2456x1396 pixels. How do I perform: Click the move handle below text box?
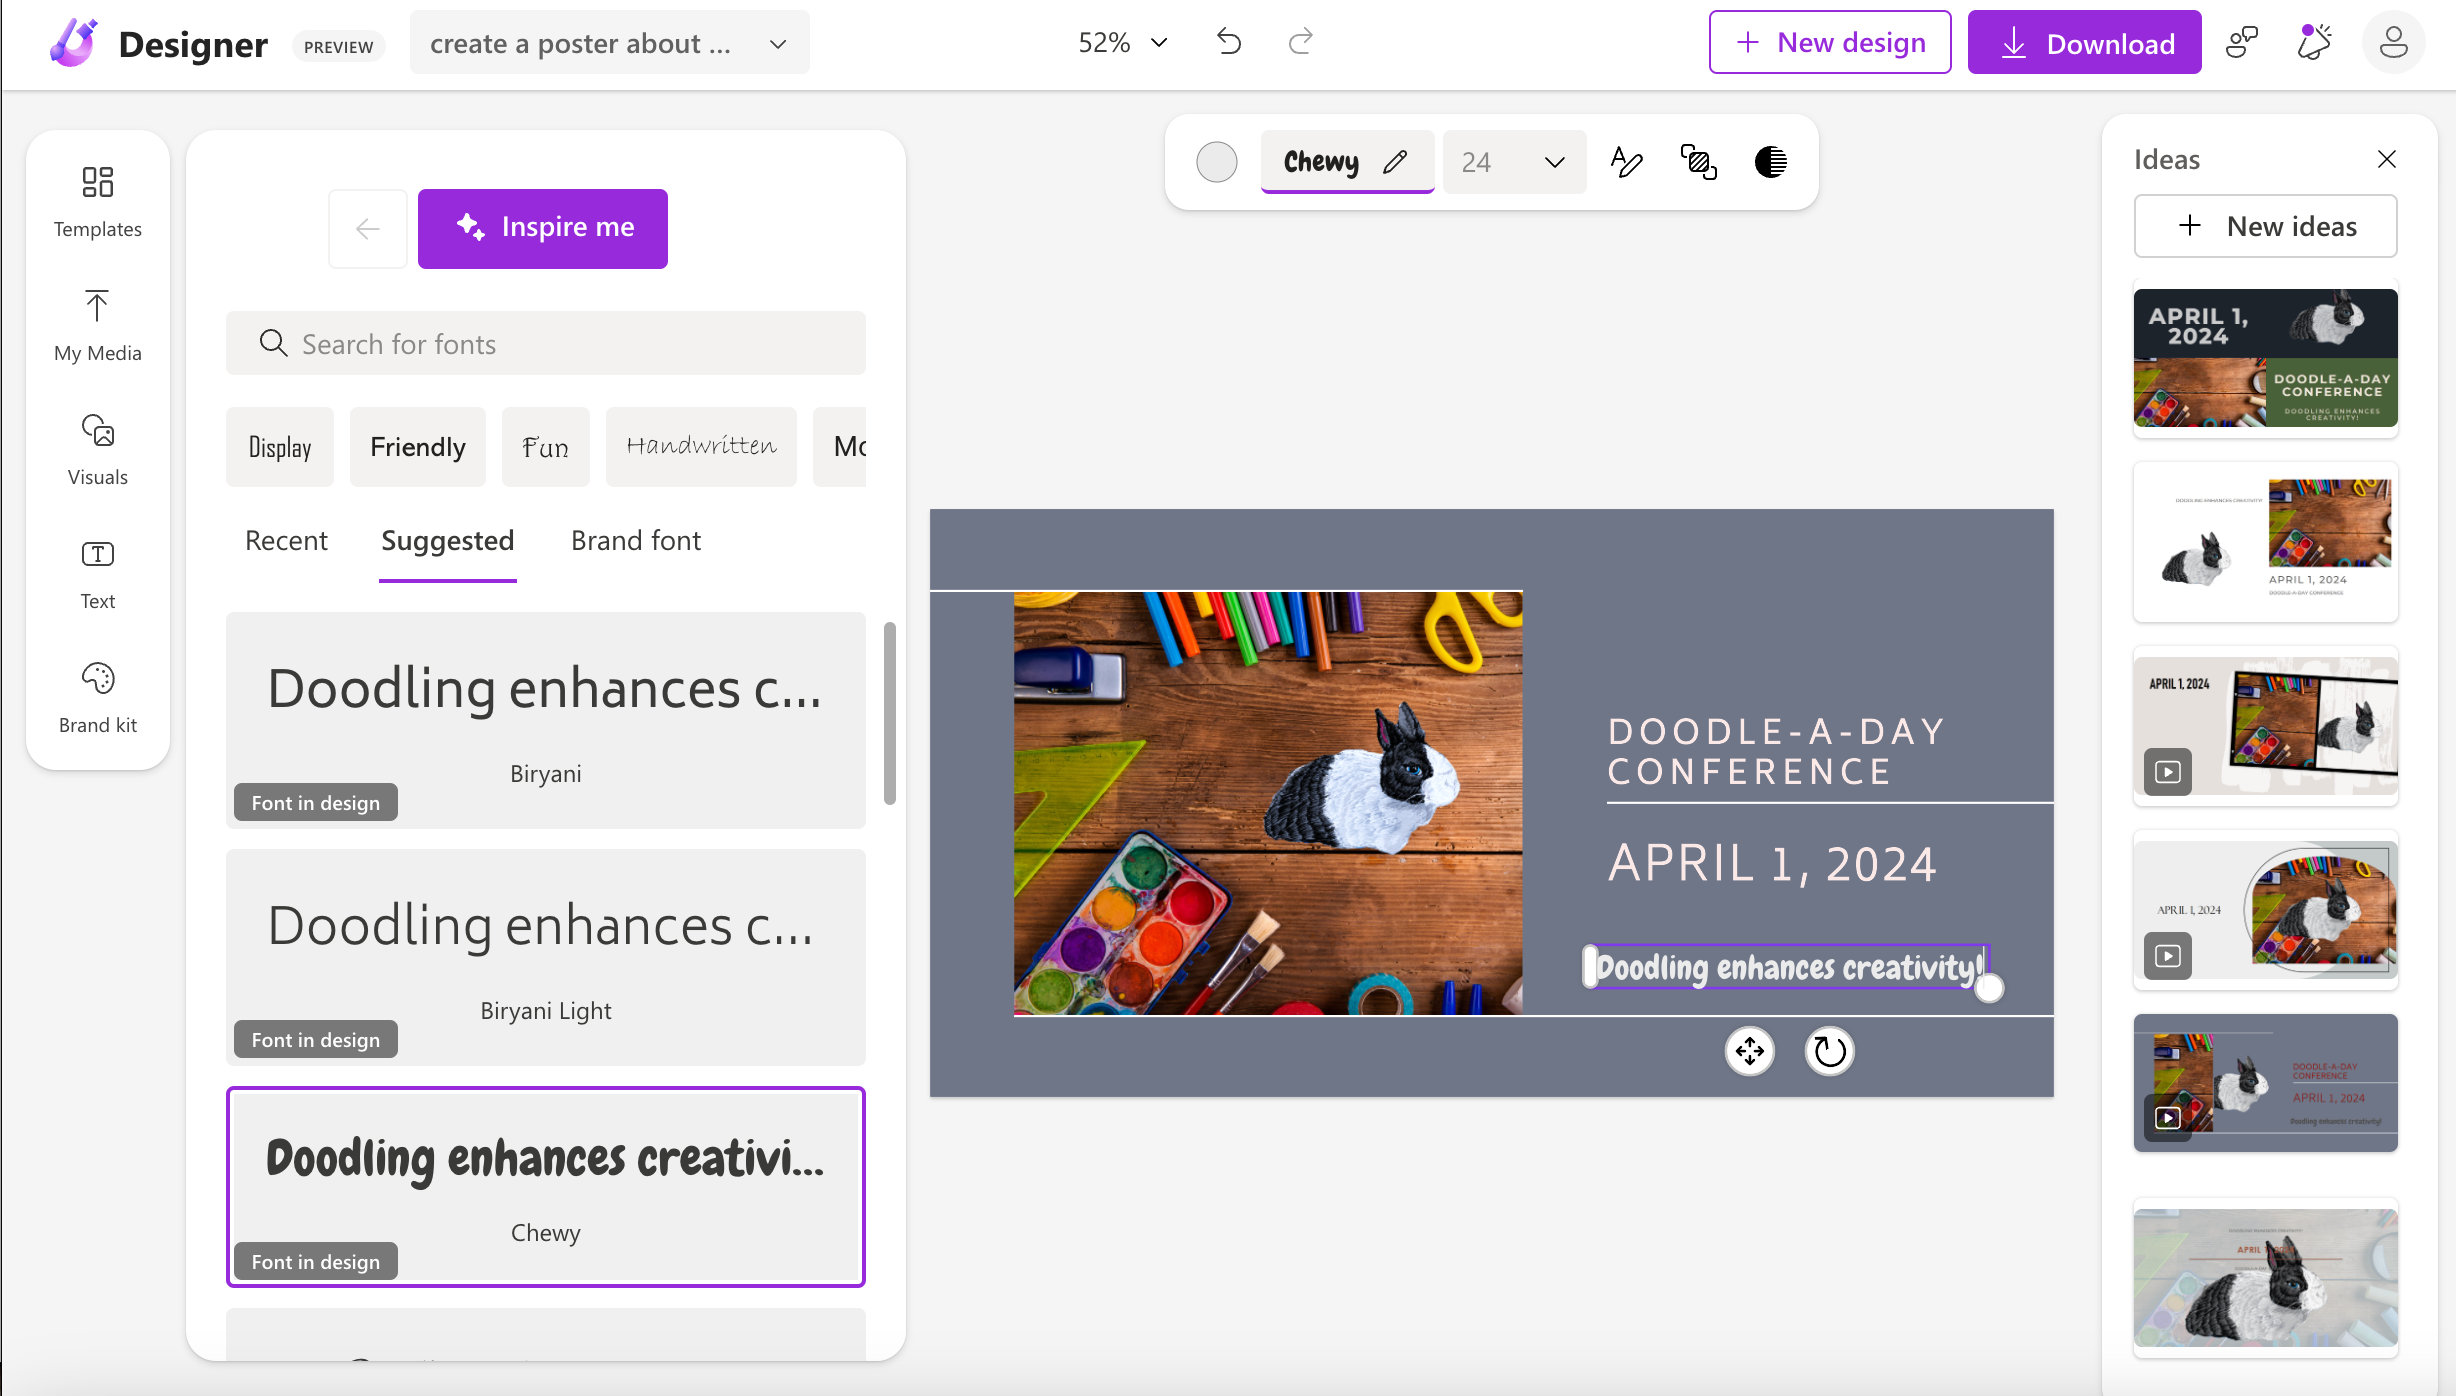tap(1749, 1051)
